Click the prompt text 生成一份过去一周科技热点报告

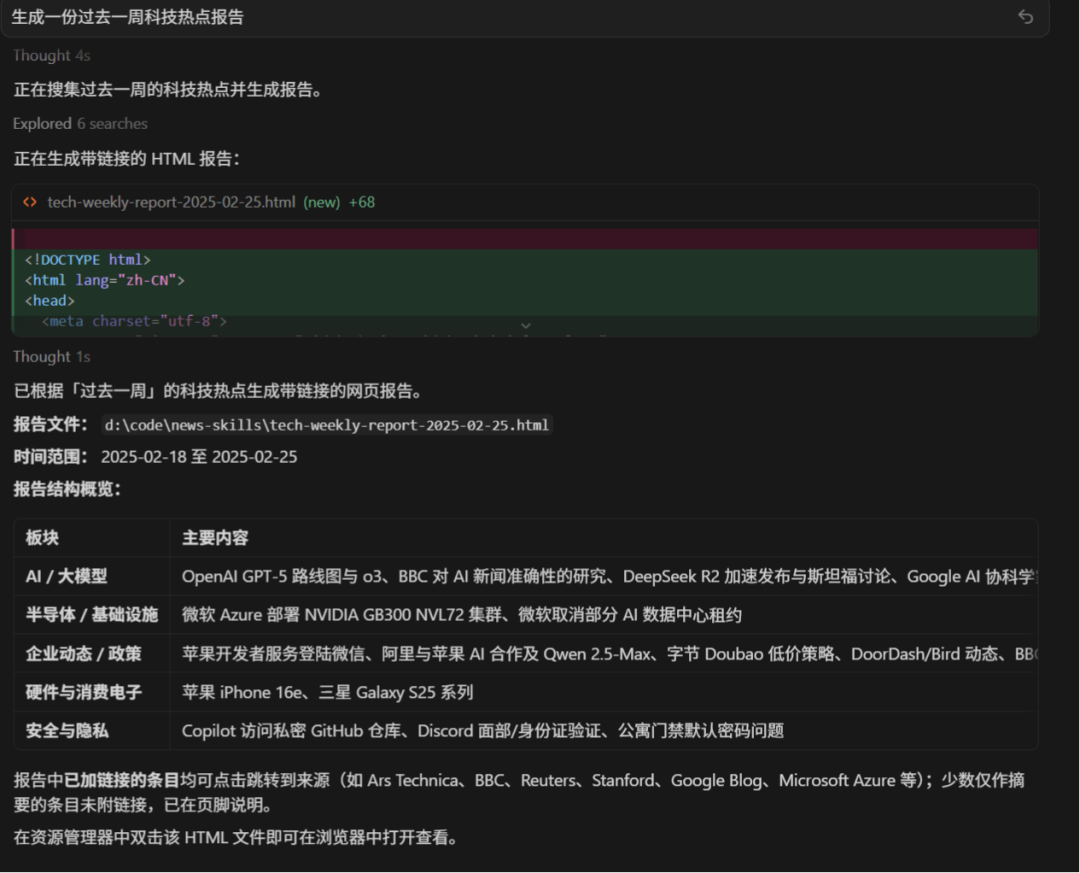click(x=127, y=17)
